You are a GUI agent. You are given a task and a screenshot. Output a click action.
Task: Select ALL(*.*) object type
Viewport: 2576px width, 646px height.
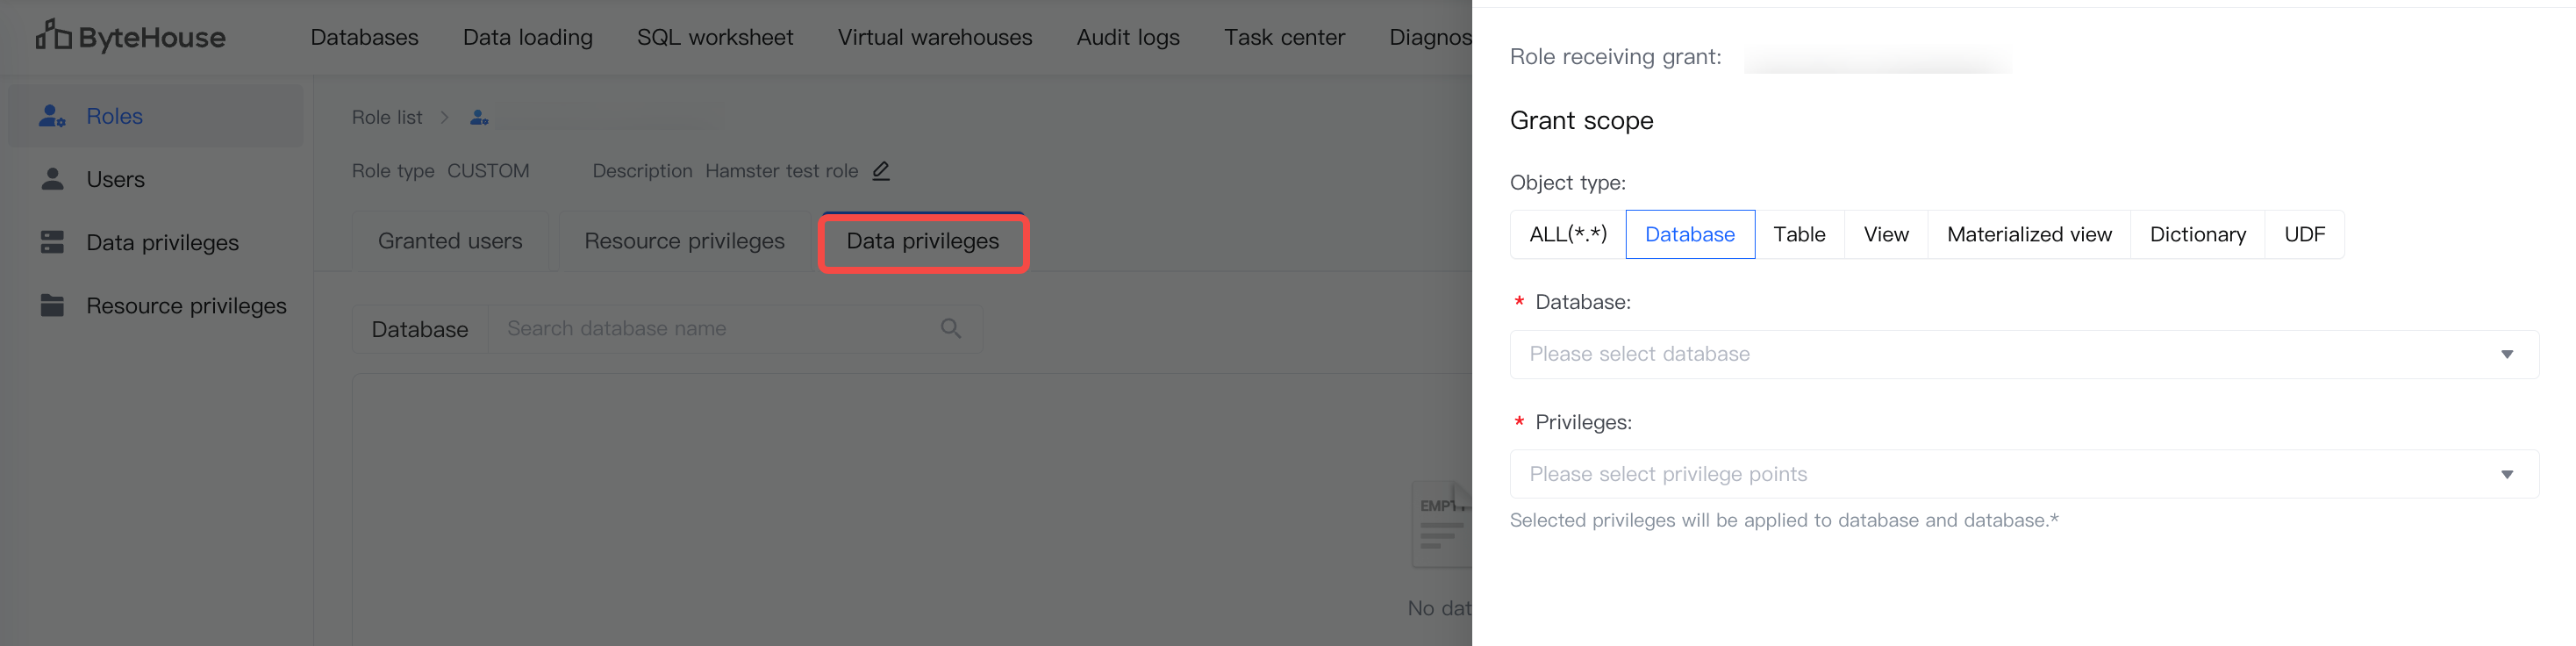pos(1567,234)
